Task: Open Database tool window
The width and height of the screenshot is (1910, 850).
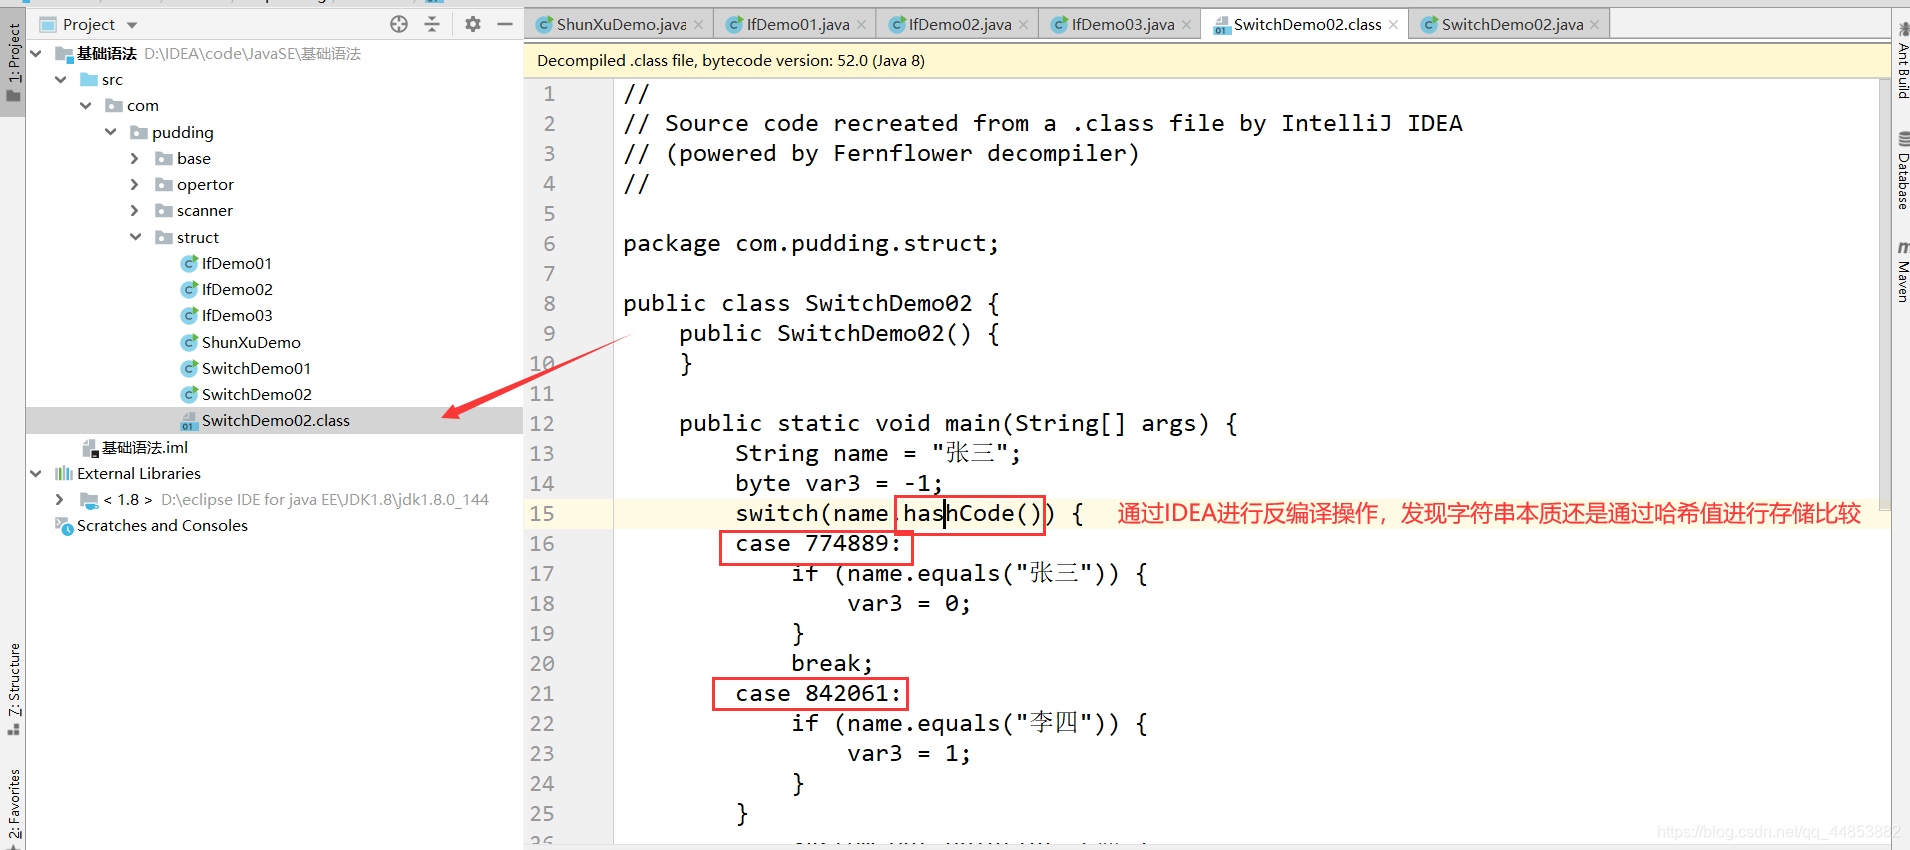Action: click(x=1901, y=170)
